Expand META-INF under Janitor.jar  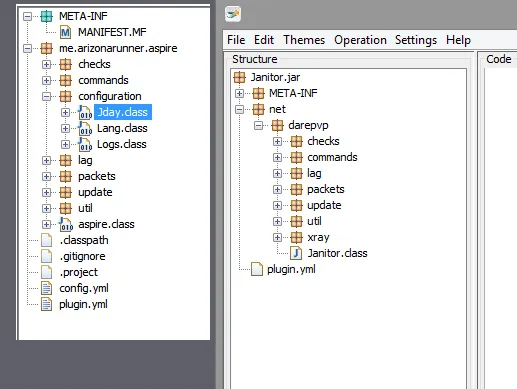[239, 94]
